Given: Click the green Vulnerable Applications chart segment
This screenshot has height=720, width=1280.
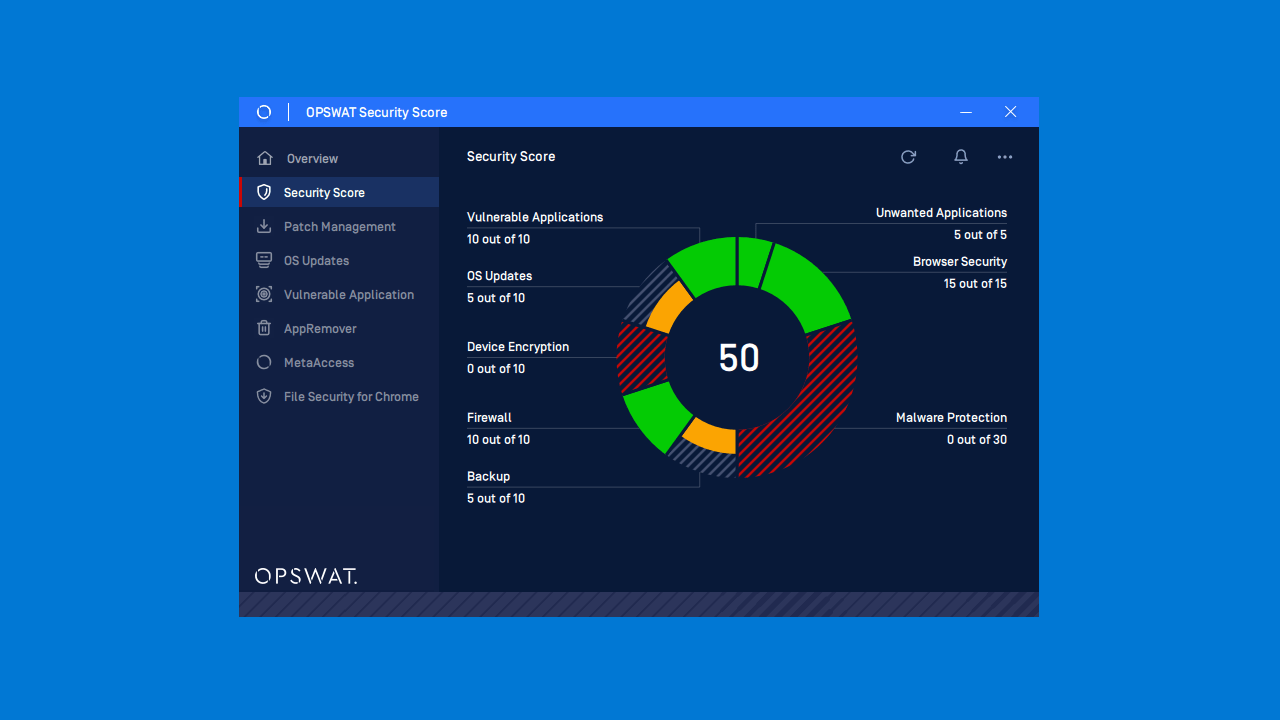Looking at the screenshot, I should (x=706, y=266).
